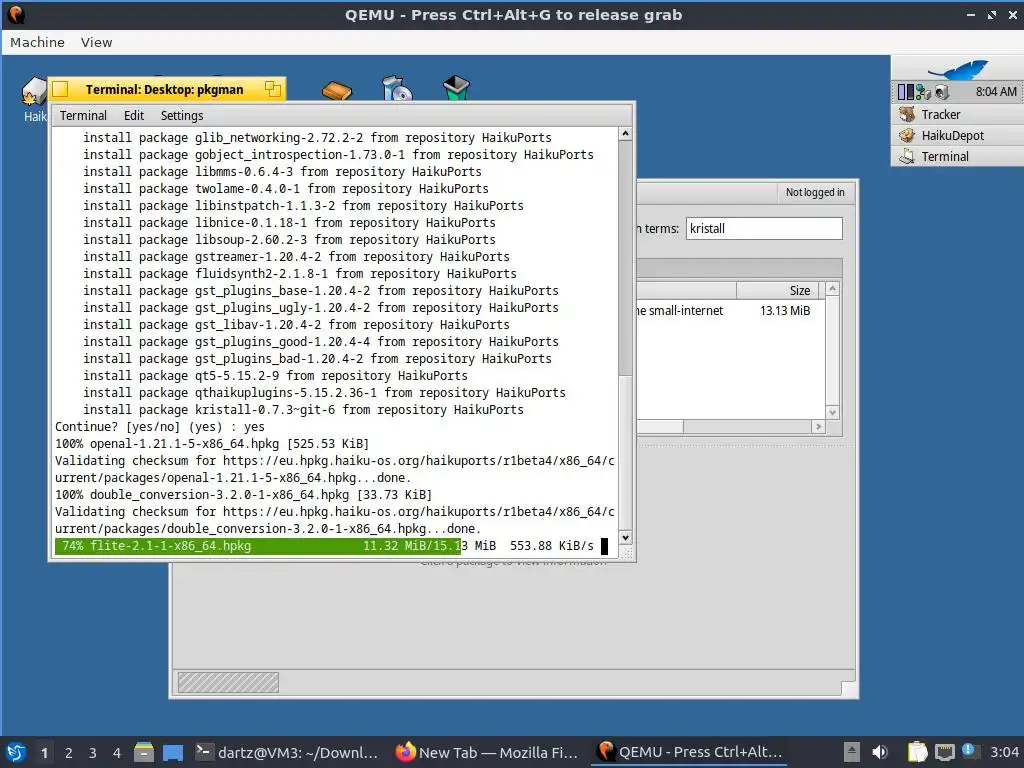Click the Terminal window close box
The width and height of the screenshot is (1024, 768).
(60, 89)
